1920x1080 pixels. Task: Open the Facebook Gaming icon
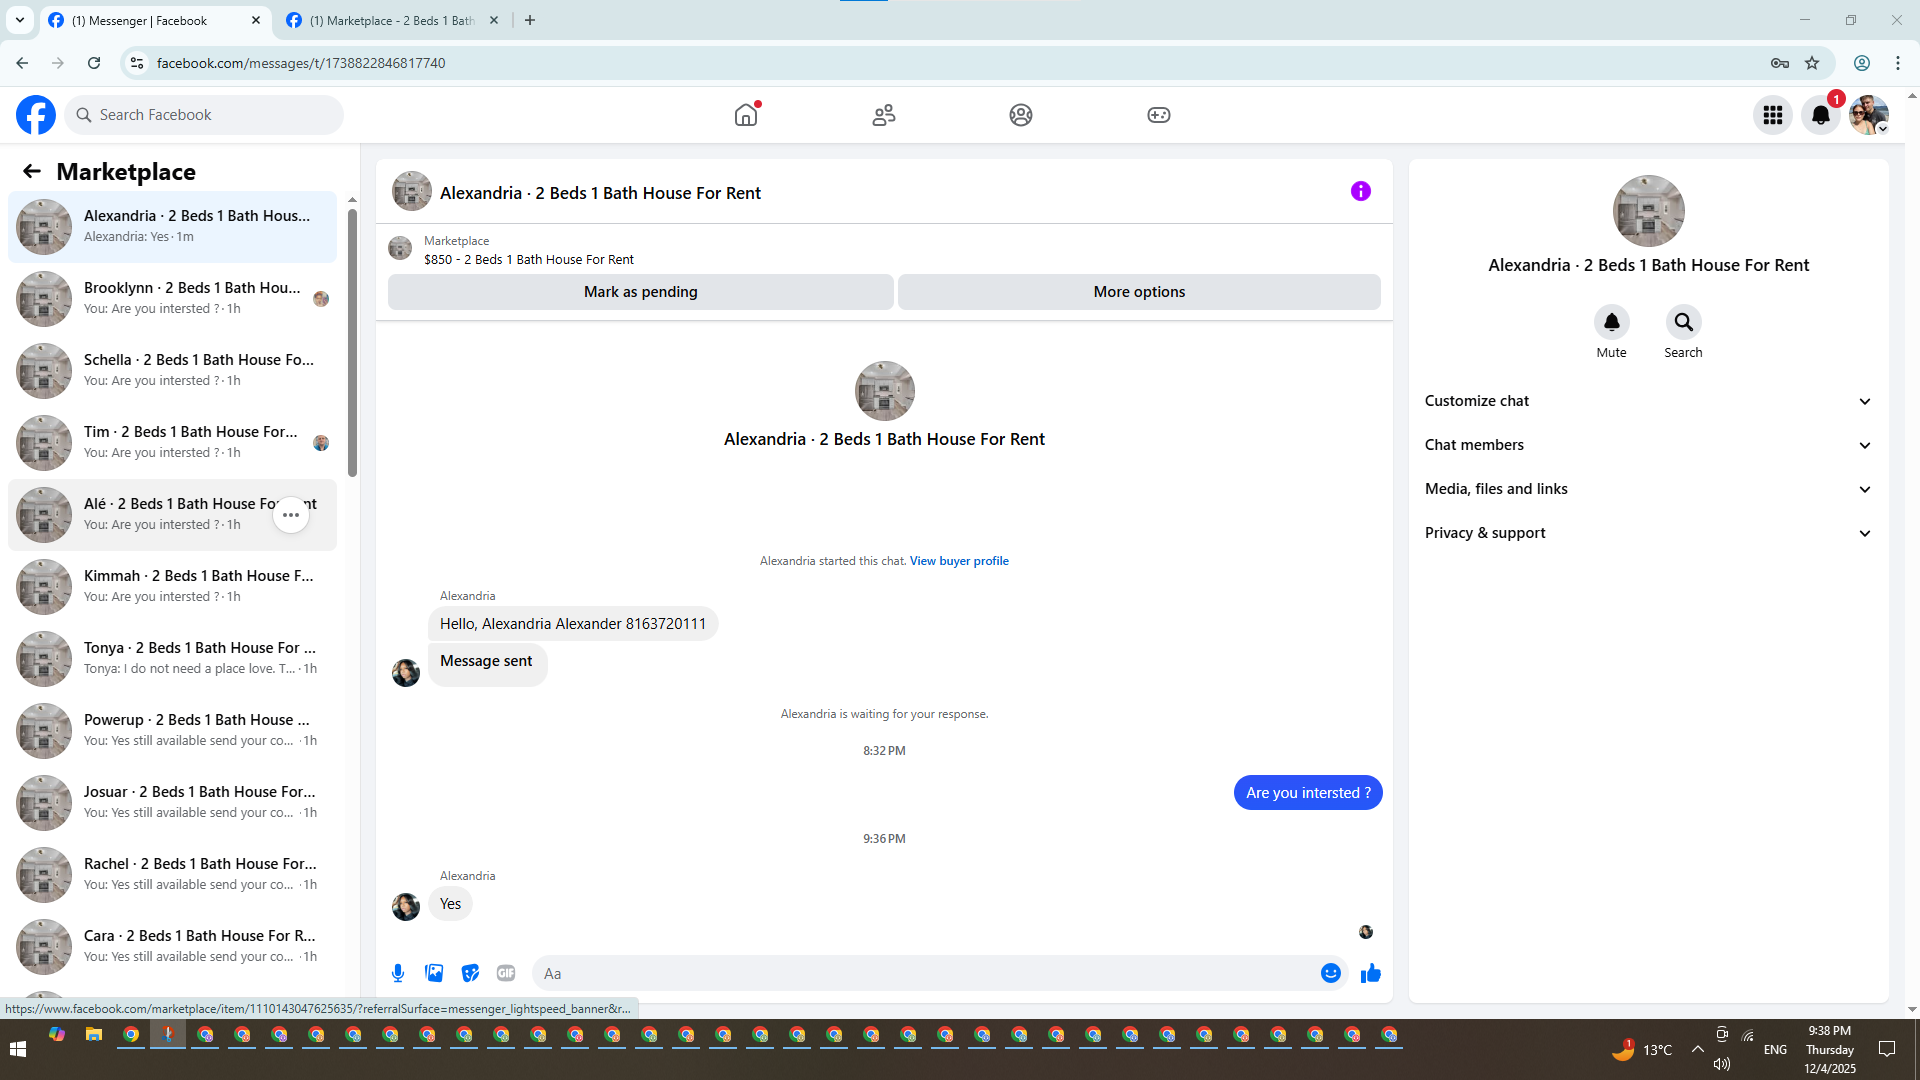point(1158,115)
